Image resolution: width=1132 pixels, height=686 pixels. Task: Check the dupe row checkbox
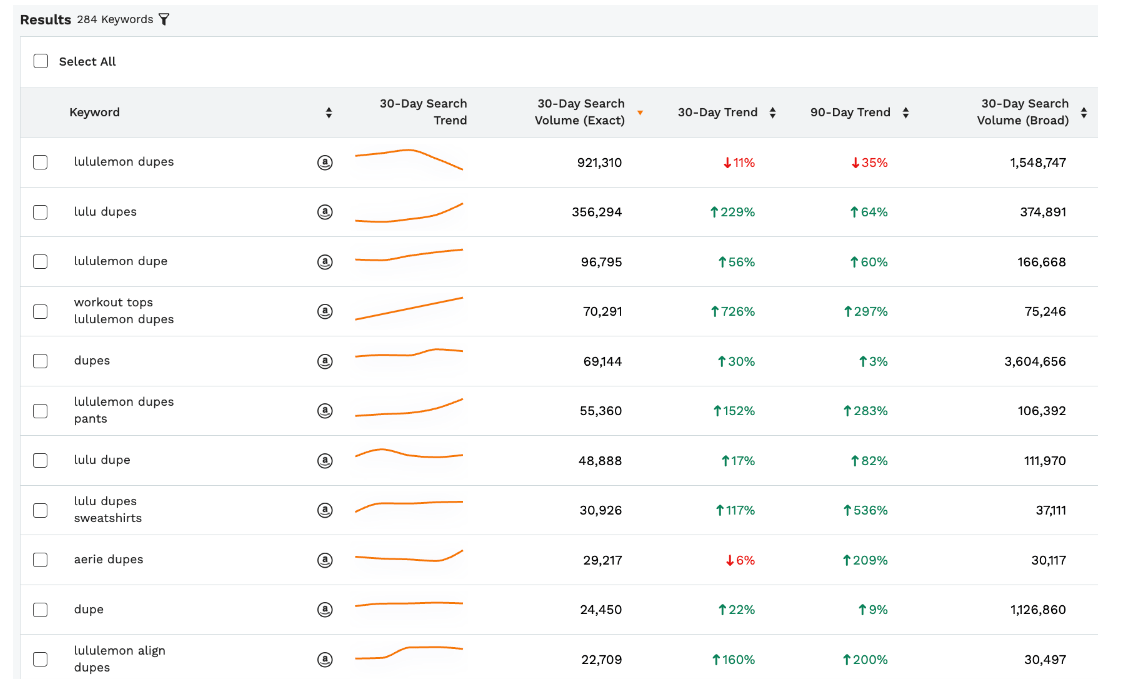(x=40, y=609)
